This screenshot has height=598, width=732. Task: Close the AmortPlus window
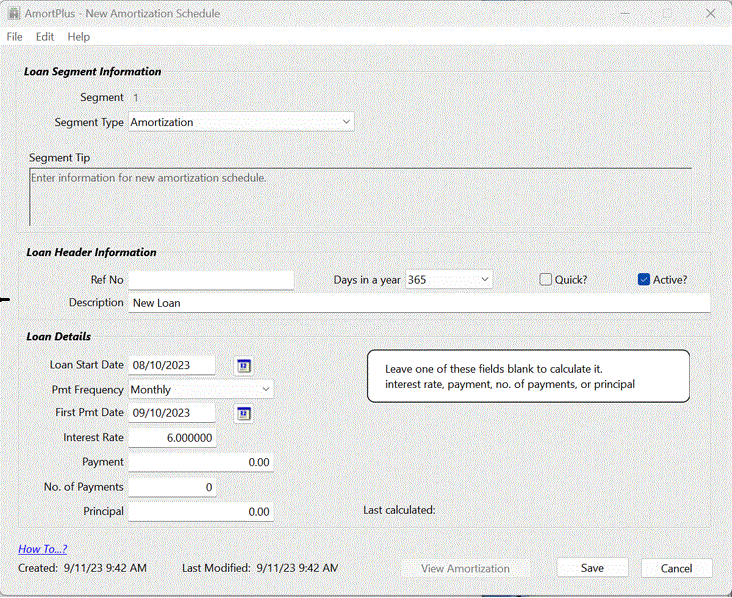(x=711, y=14)
